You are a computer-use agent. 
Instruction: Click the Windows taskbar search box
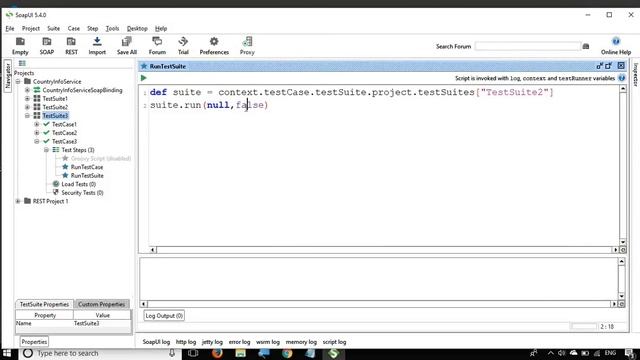point(100,353)
